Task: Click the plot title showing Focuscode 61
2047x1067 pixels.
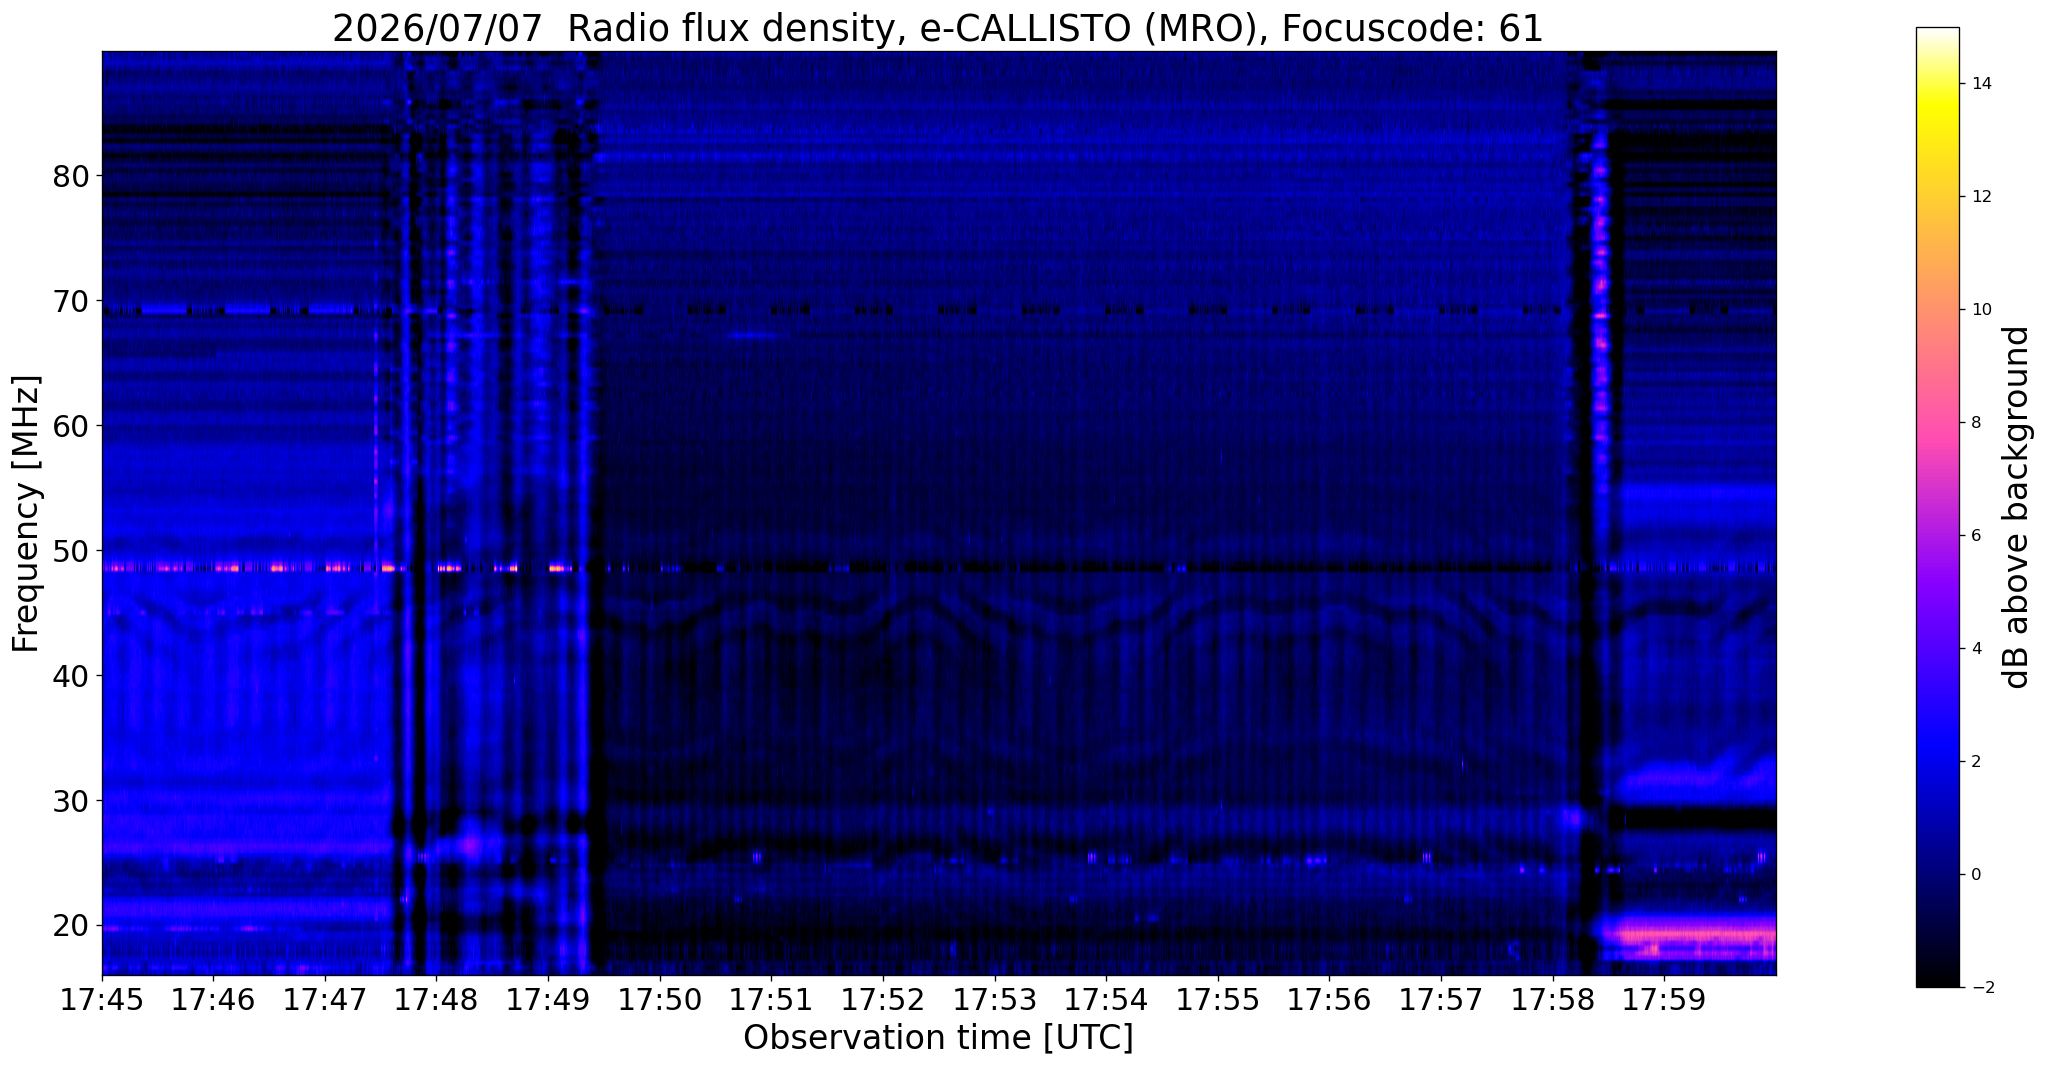Action: coord(938,28)
